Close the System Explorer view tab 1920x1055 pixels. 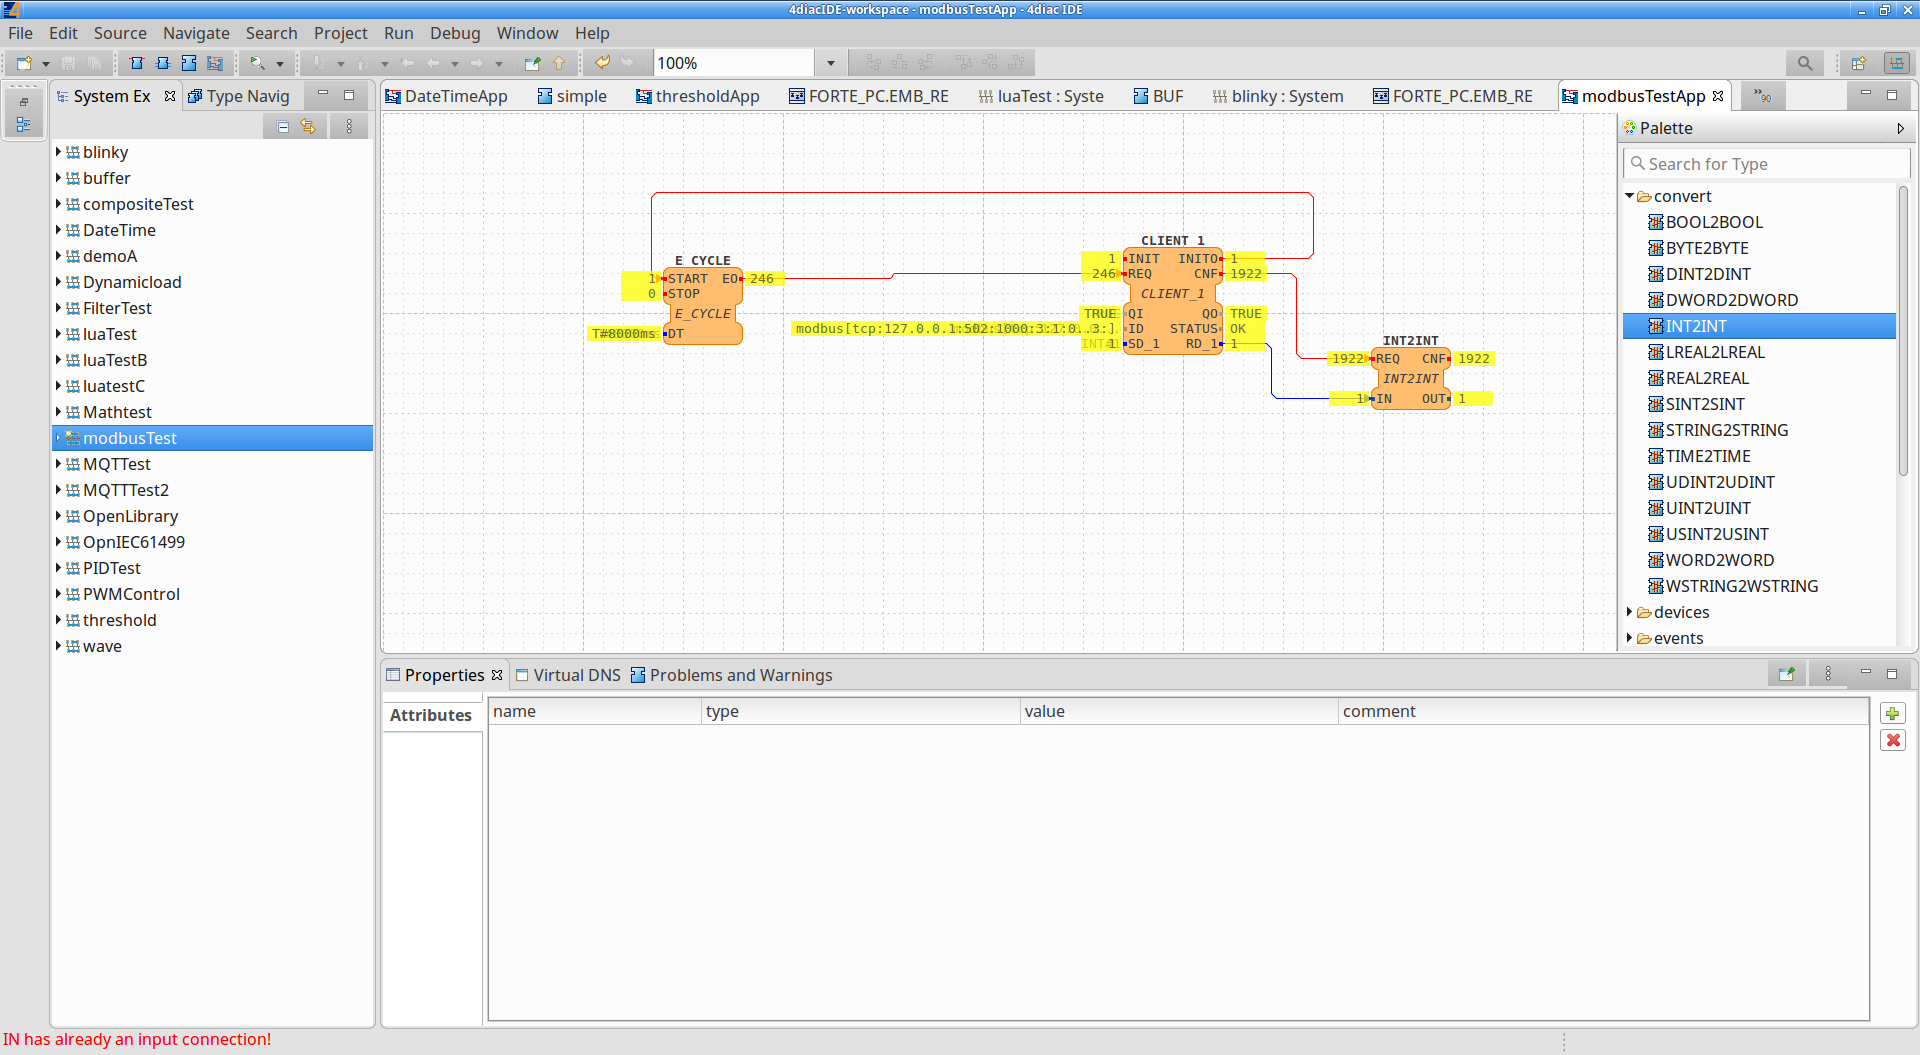click(x=170, y=96)
